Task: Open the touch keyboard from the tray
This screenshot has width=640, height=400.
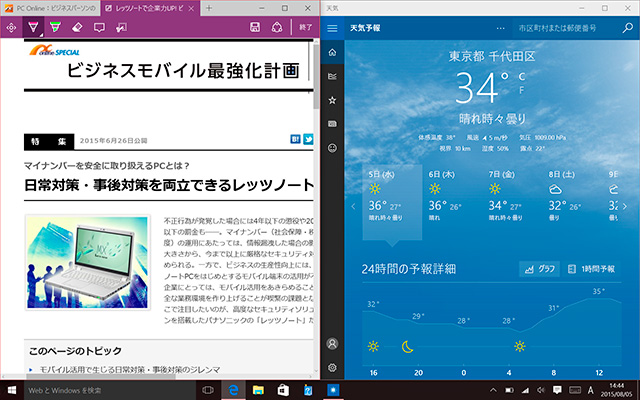Action: tap(575, 390)
